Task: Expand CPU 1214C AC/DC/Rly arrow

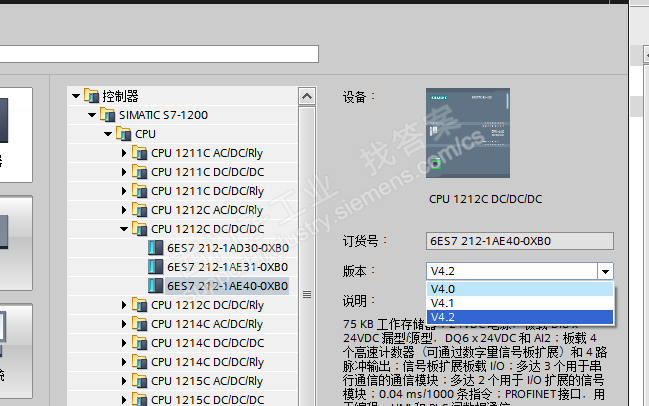Action: pos(124,324)
